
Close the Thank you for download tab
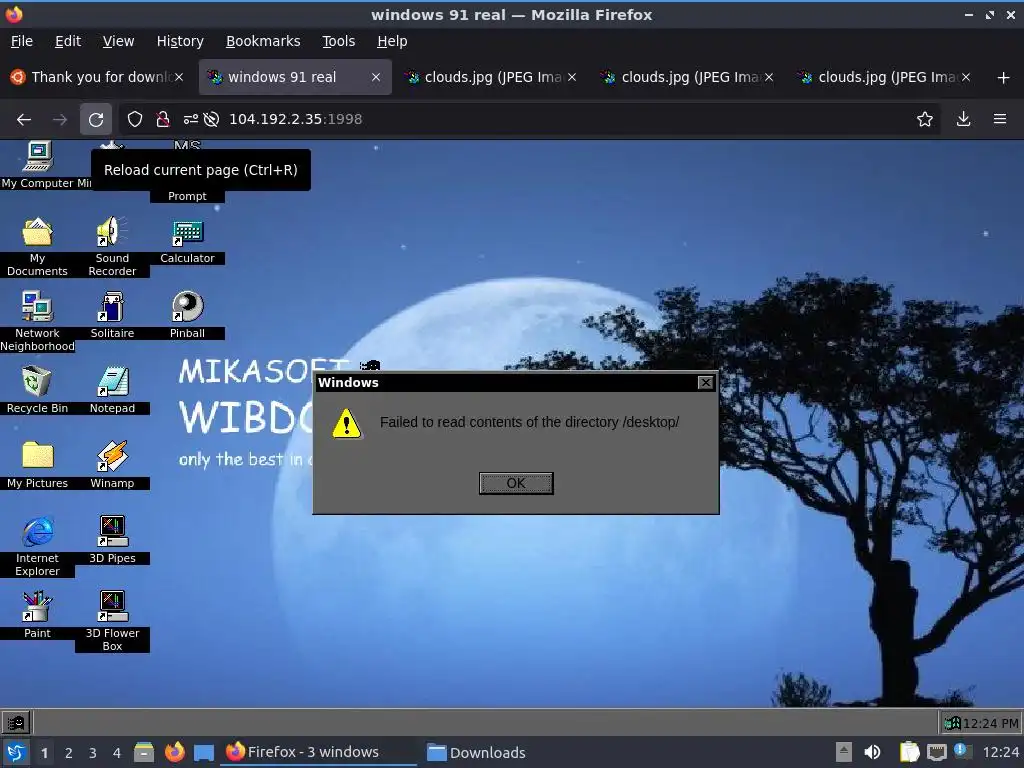(179, 77)
